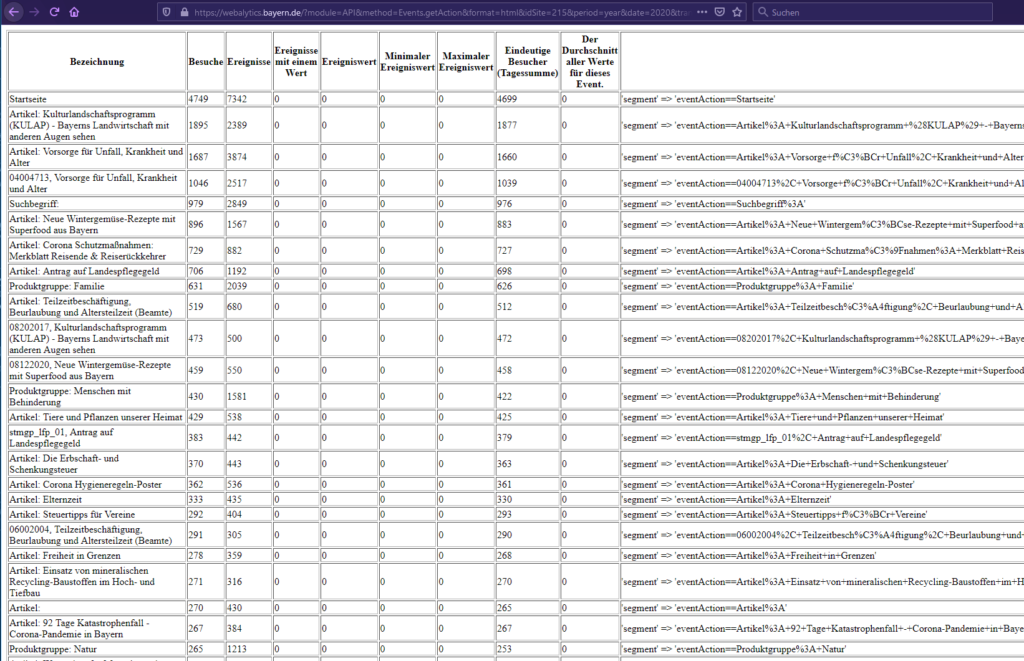The width and height of the screenshot is (1024, 661).
Task: Click the magnifier icon in search box
Action: (763, 12)
